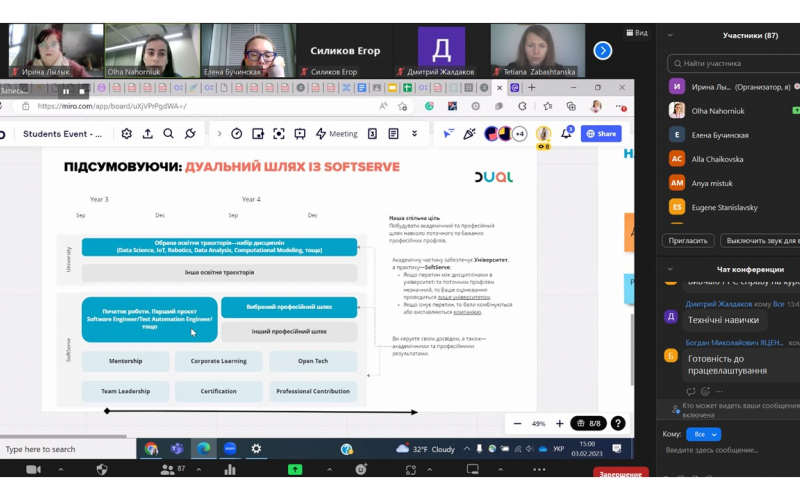This screenshot has width=800, height=500.
Task: Open Miro presentation mode icon
Action: [x=300, y=134]
